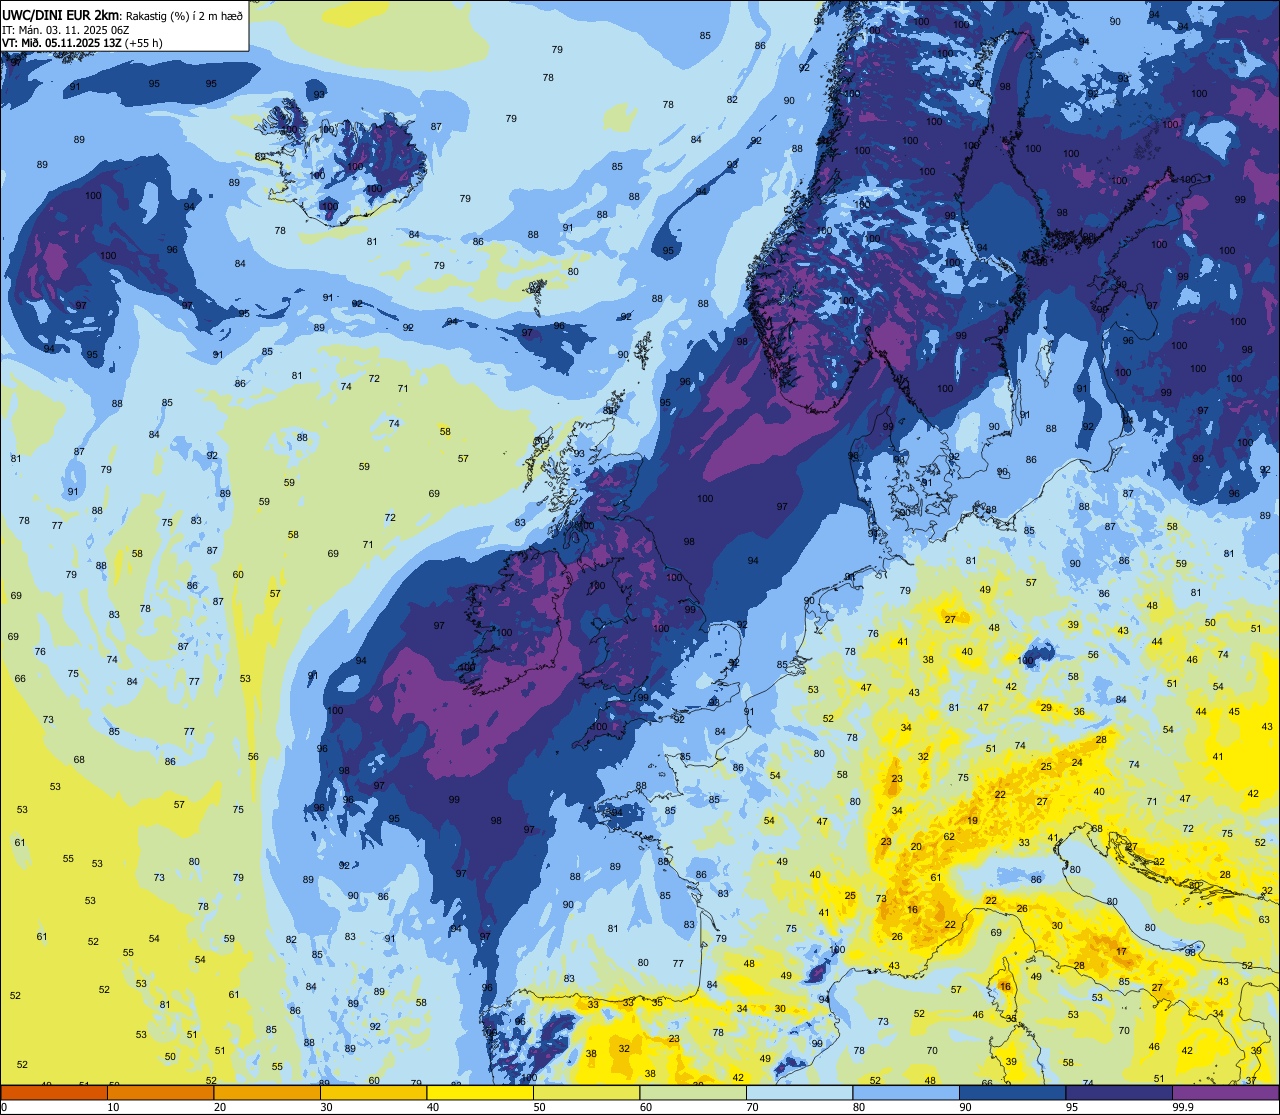Click the 10–20 orange legend swatch

point(160,1093)
